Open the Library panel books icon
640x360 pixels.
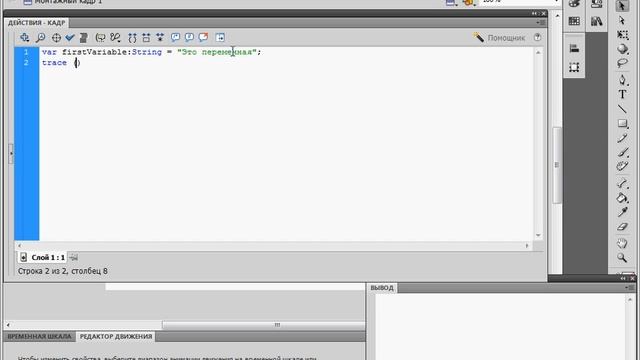pyautogui.click(x=596, y=21)
